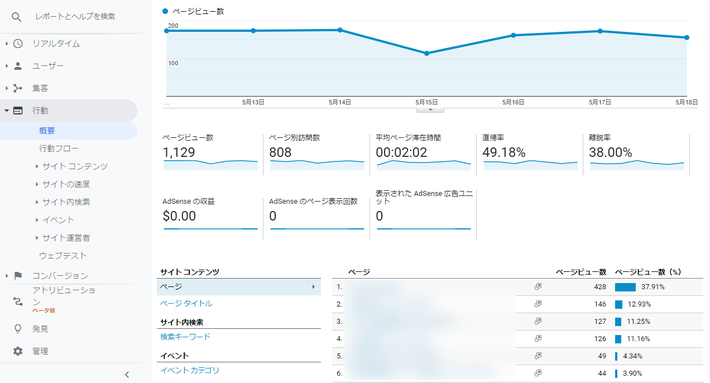
Task: Expand サイト運営者 submenu
Action: (37, 238)
